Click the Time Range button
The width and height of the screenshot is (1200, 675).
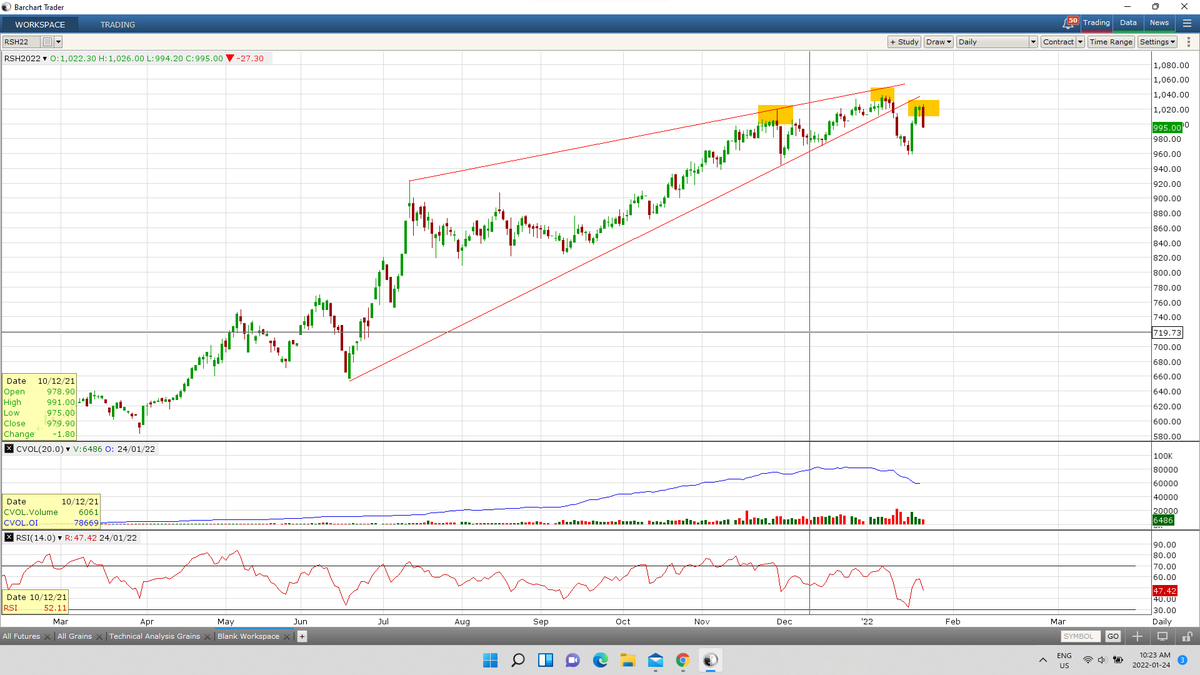pos(1111,42)
